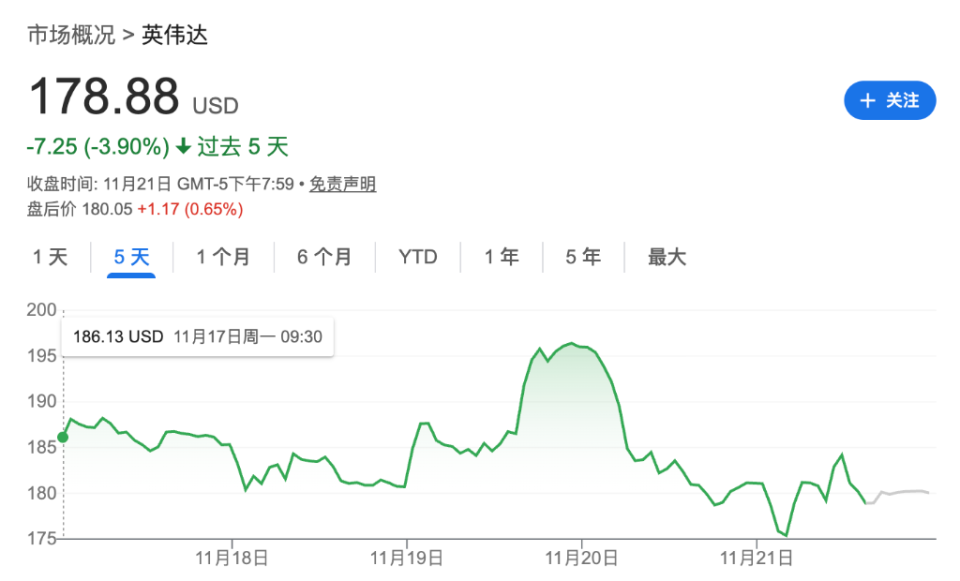The image size is (960, 581).
Task: Click the 186.13 USD tooltip box
Action: [197, 336]
